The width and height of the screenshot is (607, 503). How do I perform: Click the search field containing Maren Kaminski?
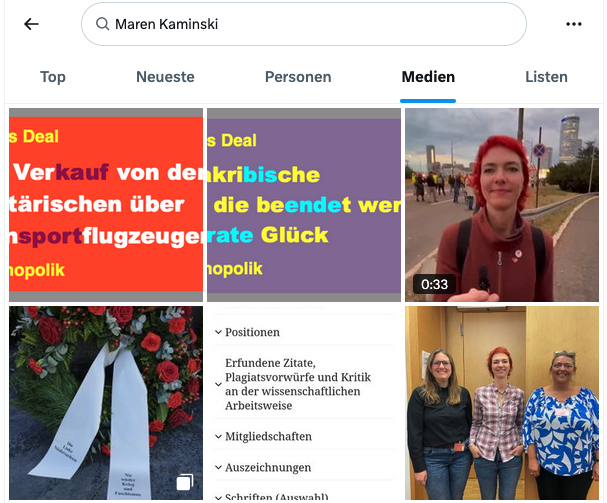pyautogui.click(x=304, y=24)
